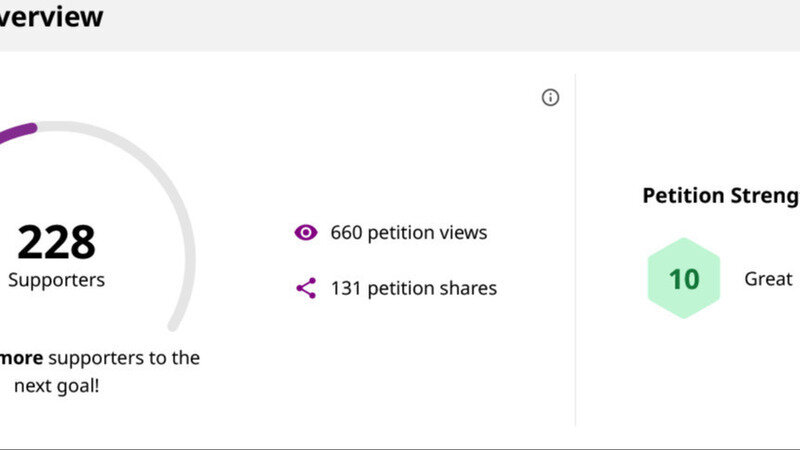Click "supporters to the" goal message text
Image resolution: width=800 pixels, height=450 pixels.
(x=124, y=358)
